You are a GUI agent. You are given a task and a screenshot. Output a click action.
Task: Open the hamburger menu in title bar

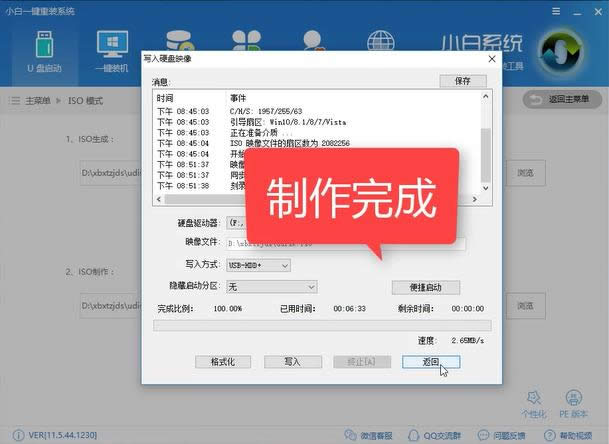556,12
